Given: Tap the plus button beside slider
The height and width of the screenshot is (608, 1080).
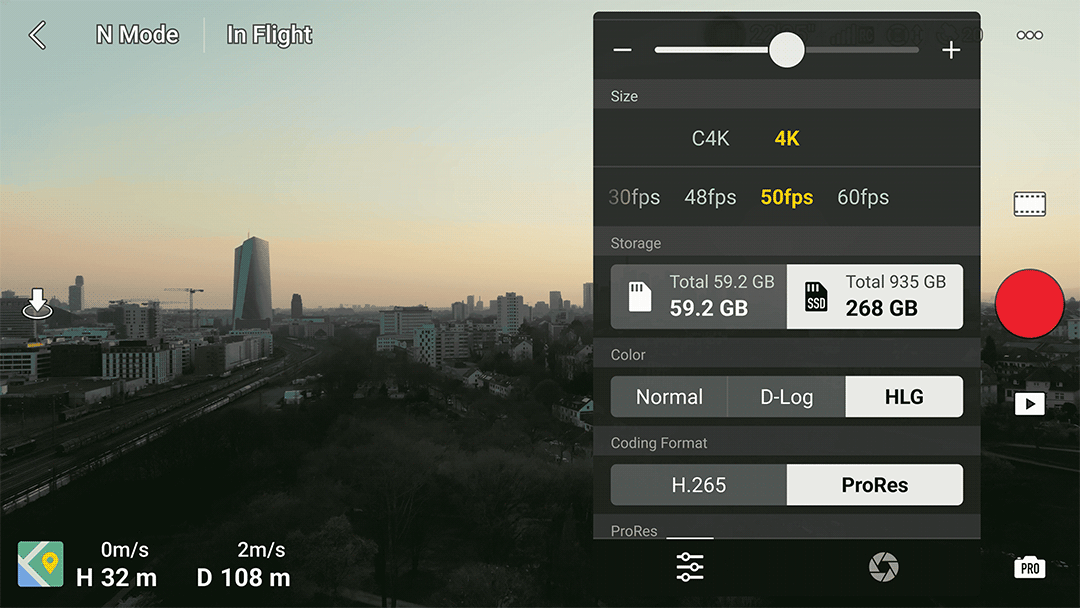Looking at the screenshot, I should point(951,51).
